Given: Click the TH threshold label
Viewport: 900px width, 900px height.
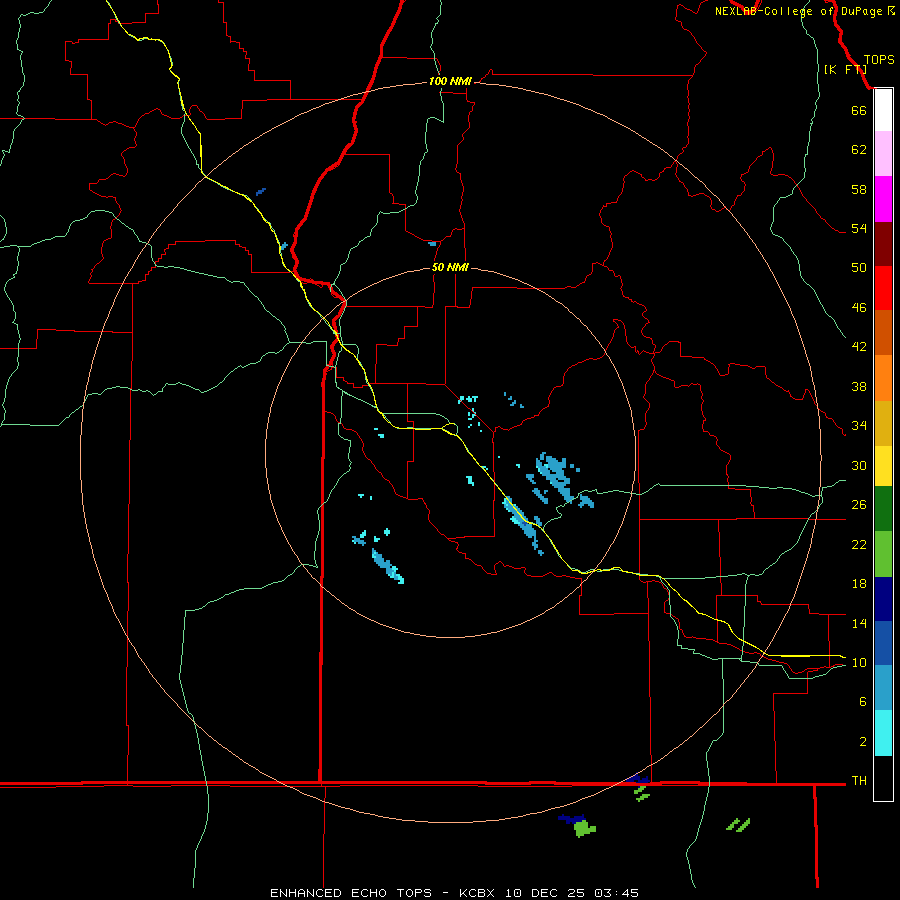Looking at the screenshot, I should tap(859, 780).
